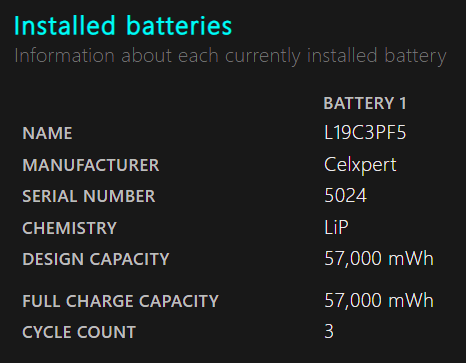Screen dimensions: 466x363
Task: Click the MANUFACTURER row label
Action: pyautogui.click(x=91, y=165)
